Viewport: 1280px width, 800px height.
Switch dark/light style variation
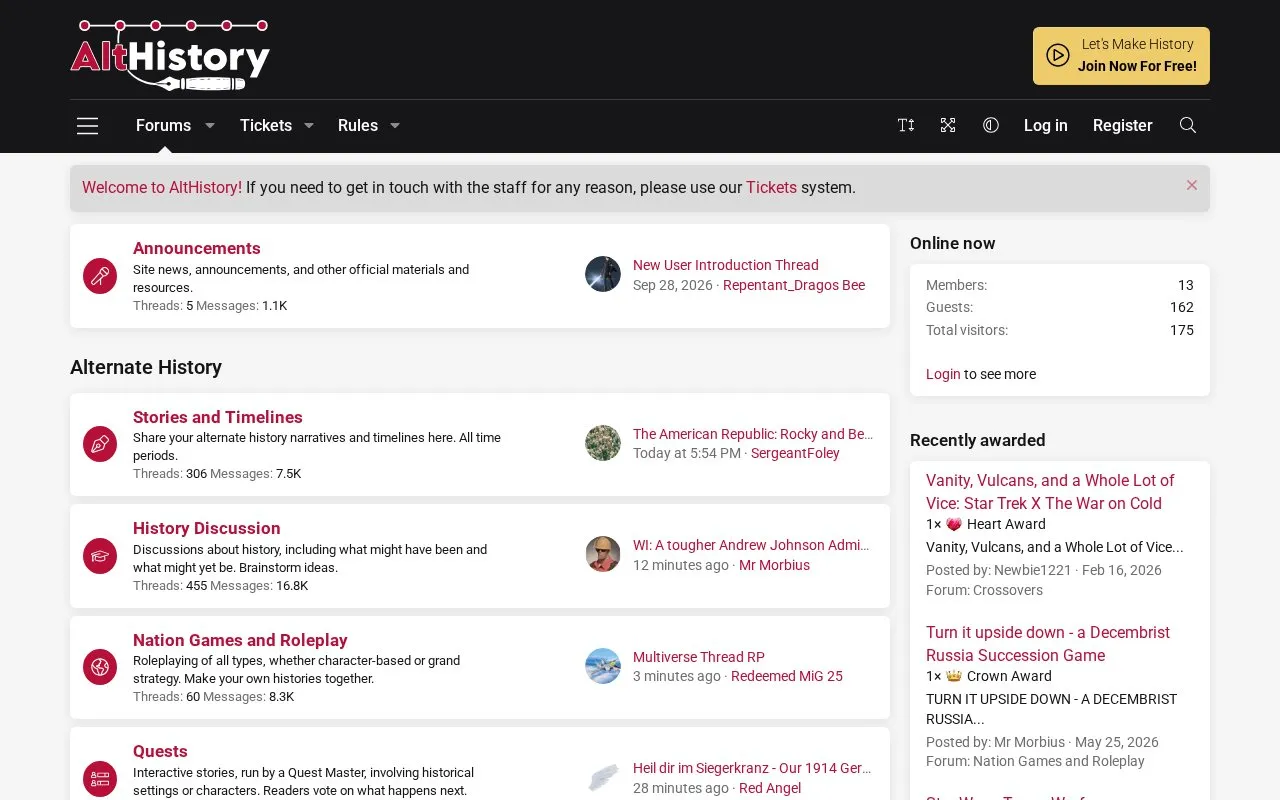pos(991,126)
